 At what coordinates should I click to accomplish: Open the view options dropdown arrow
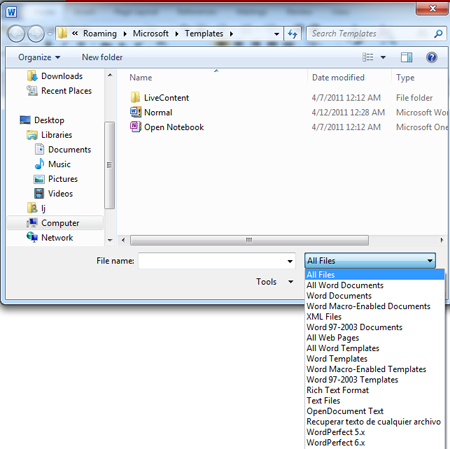[x=383, y=57]
